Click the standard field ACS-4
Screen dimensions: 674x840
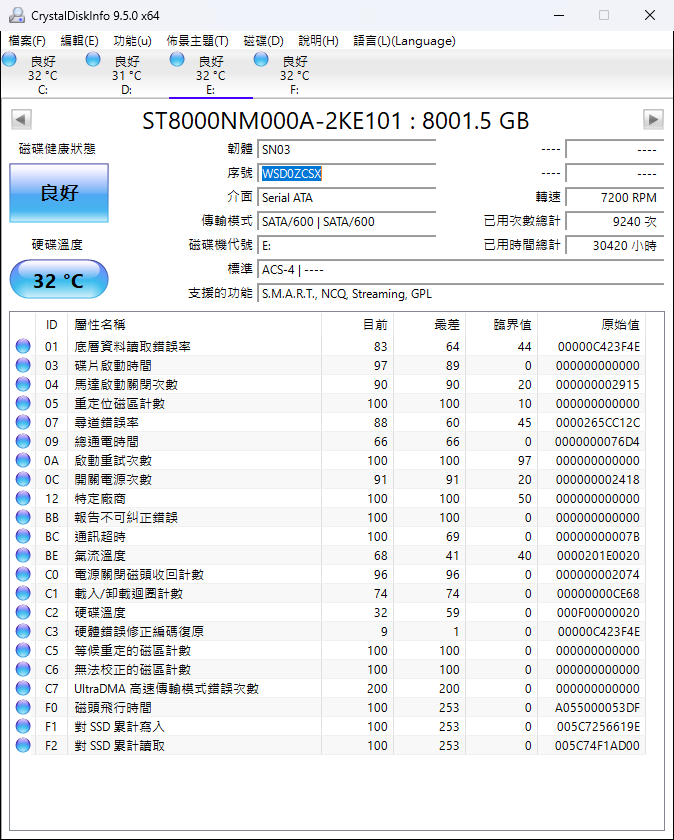pos(461,269)
